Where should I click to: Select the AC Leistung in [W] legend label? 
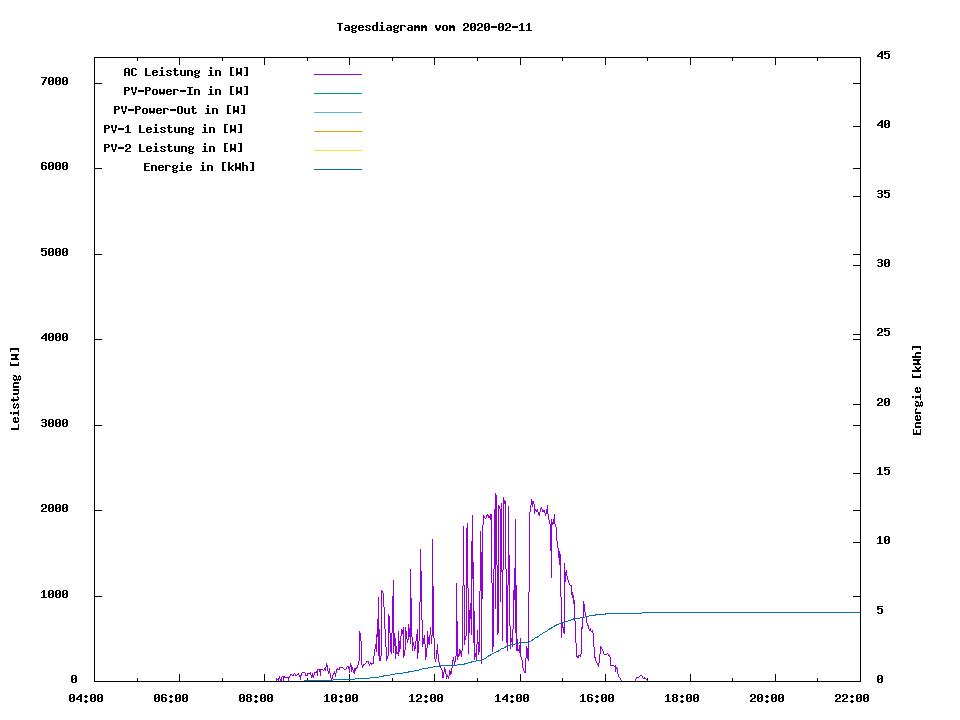click(x=186, y=72)
